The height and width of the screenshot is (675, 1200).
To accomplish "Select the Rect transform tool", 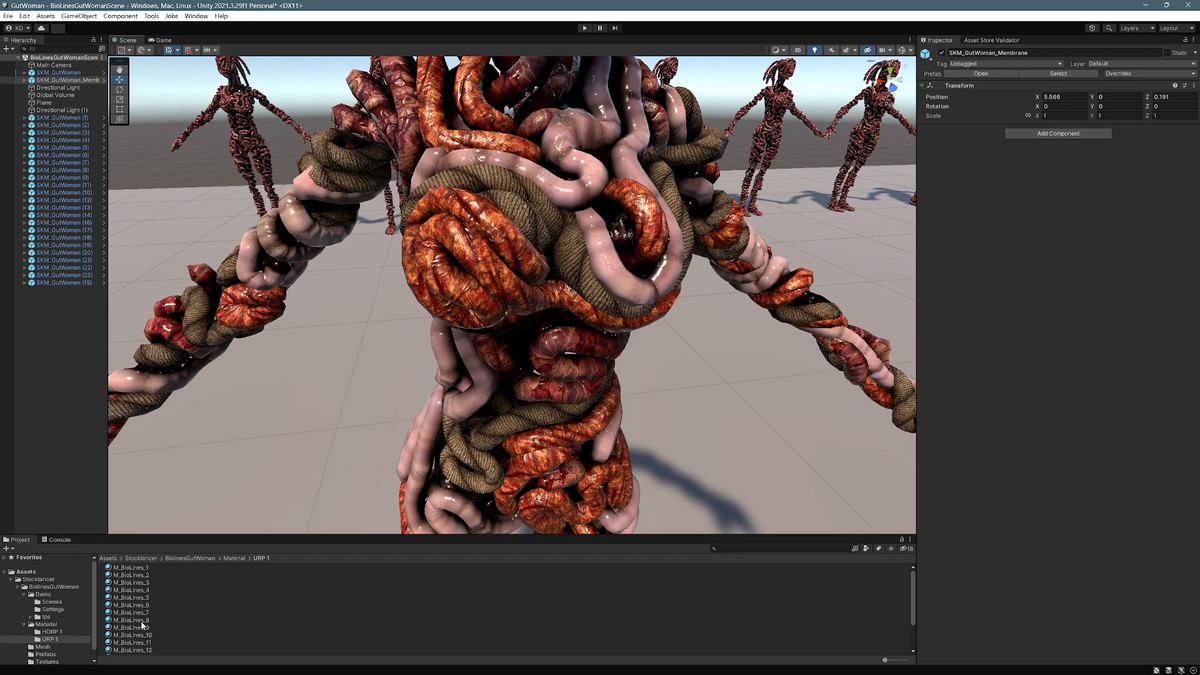I will [x=120, y=109].
